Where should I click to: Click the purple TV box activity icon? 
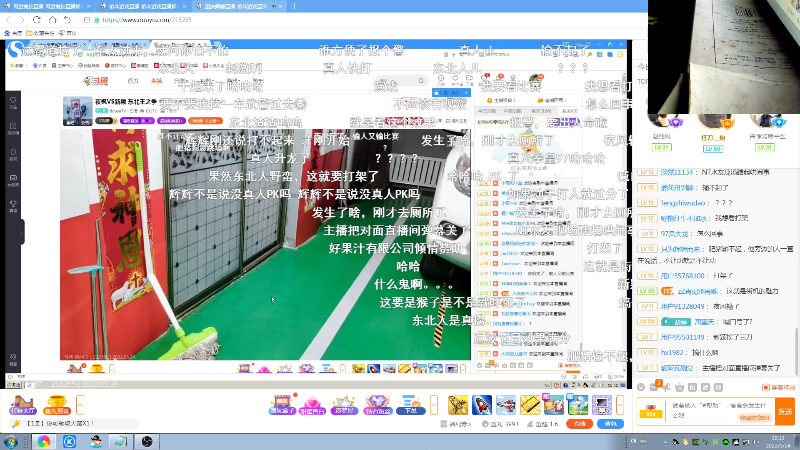[282, 405]
